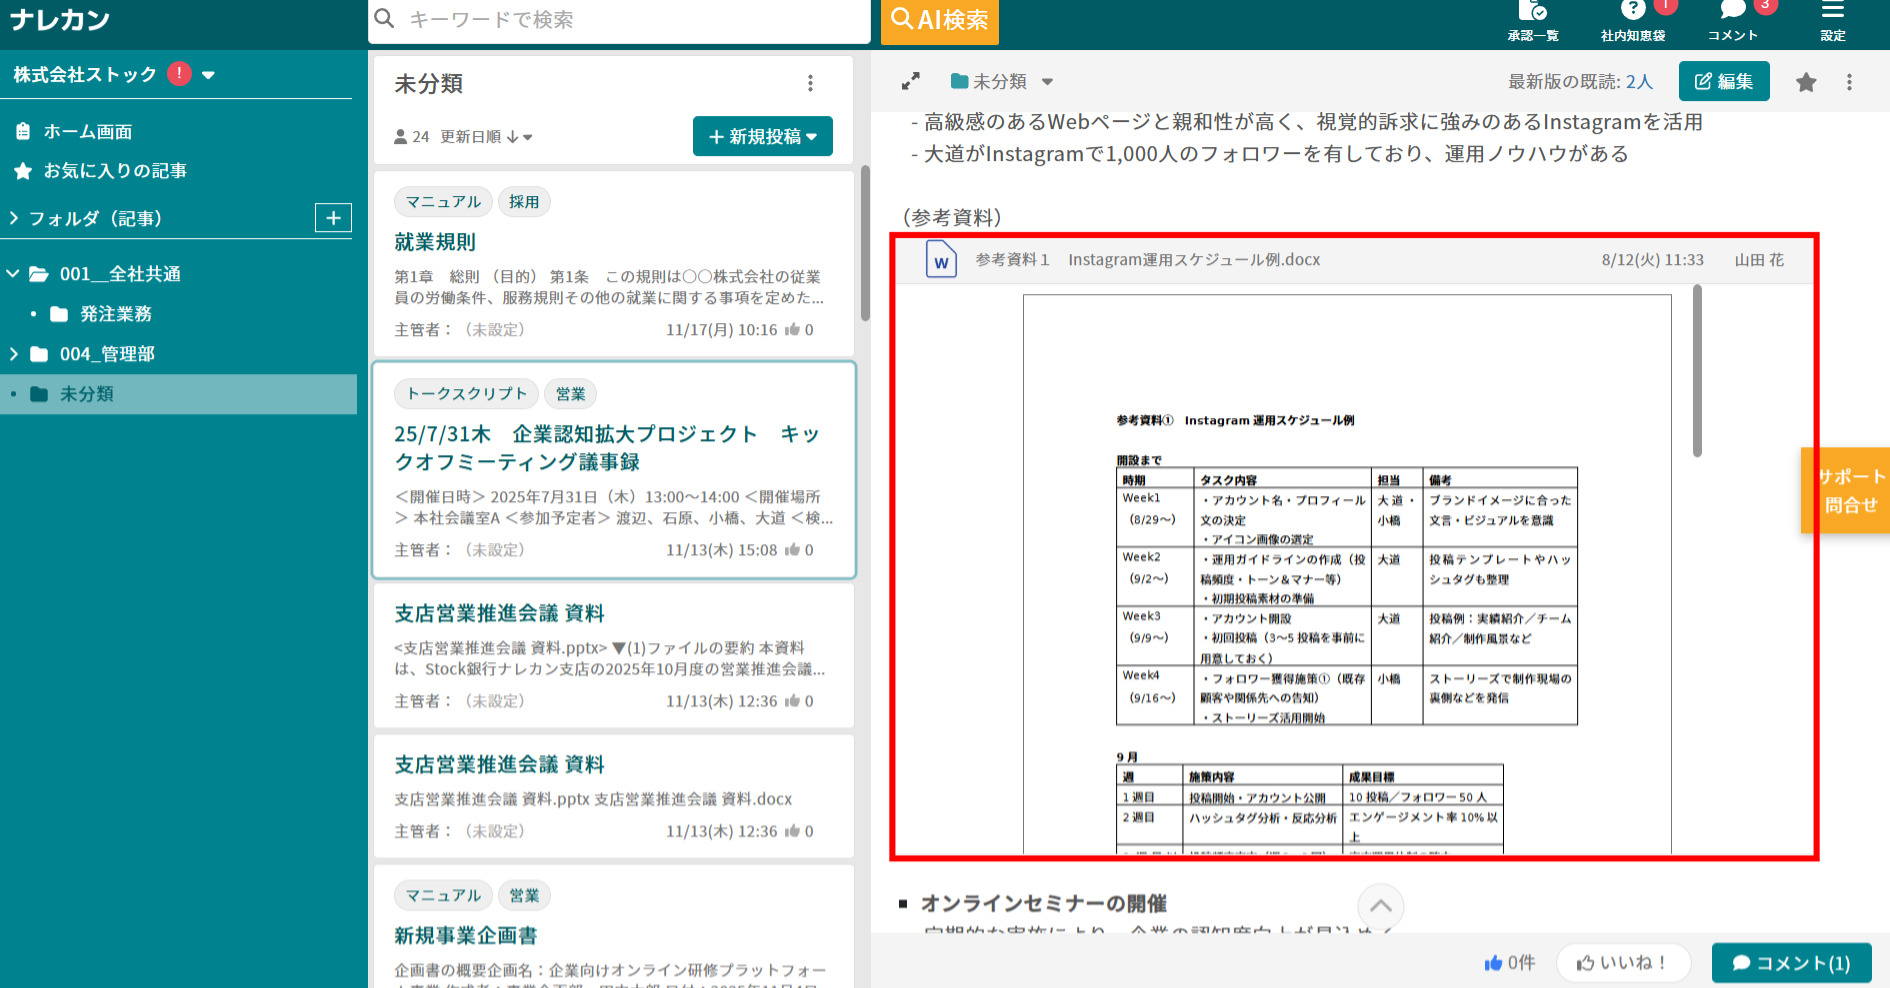The width and height of the screenshot is (1890, 988).
Task: Click いいね! to like the article
Action: coord(1623,962)
